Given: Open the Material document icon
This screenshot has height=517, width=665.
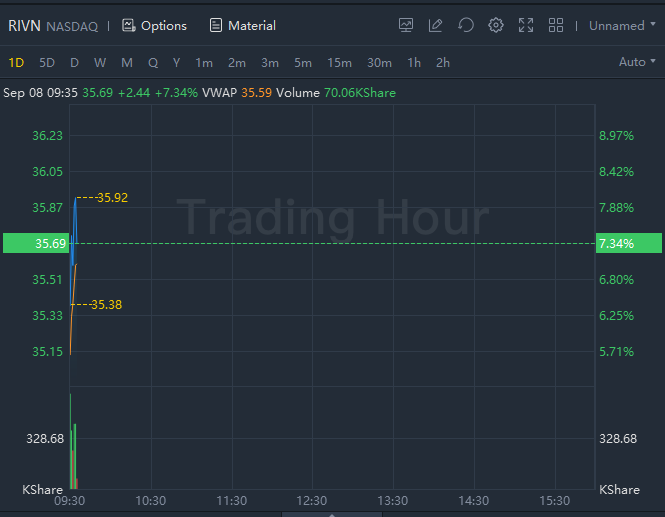Looking at the screenshot, I should [215, 26].
